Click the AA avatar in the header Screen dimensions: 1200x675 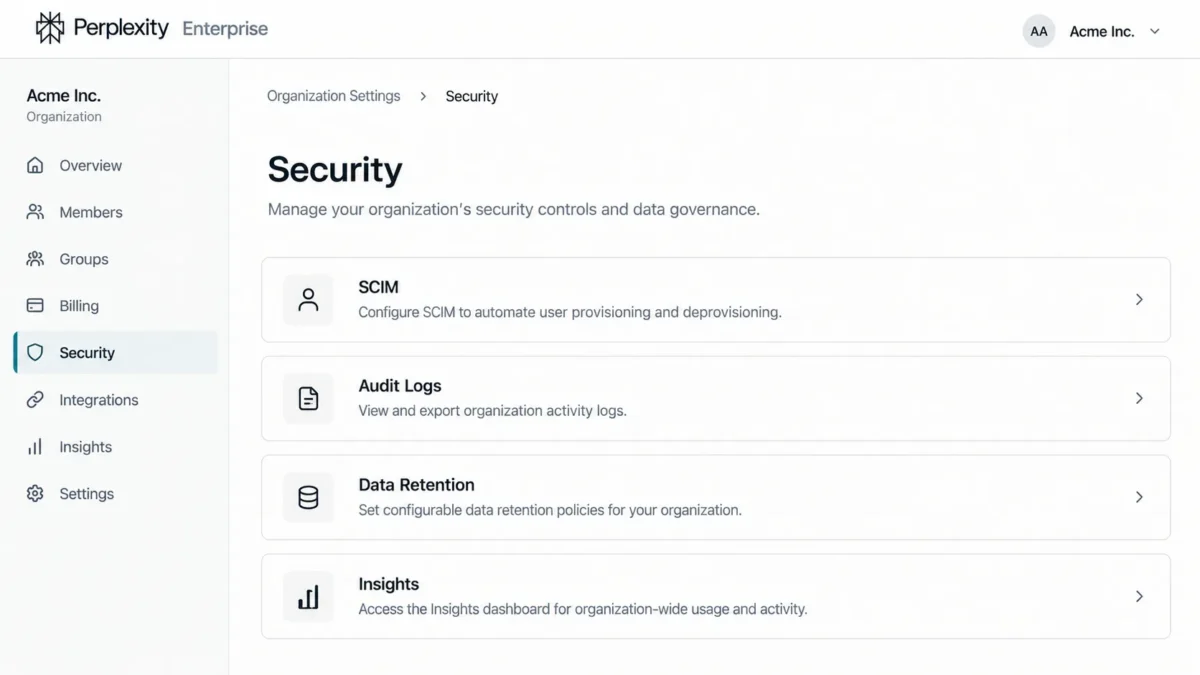(1039, 31)
